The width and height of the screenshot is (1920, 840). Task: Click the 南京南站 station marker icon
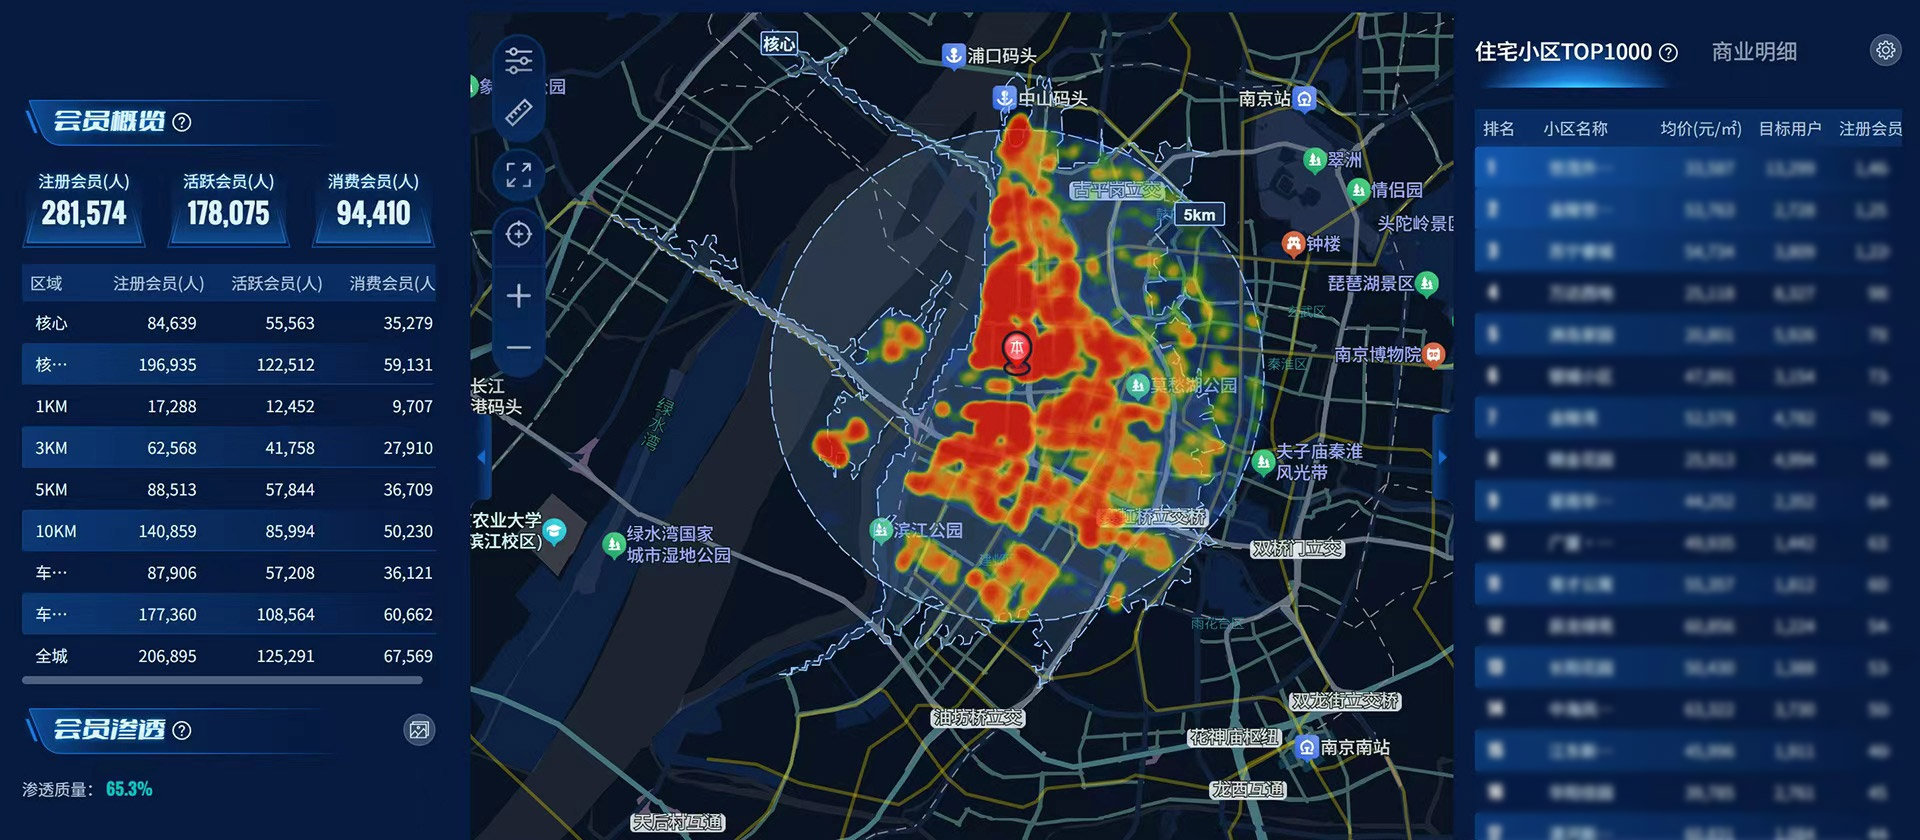coord(1306,747)
